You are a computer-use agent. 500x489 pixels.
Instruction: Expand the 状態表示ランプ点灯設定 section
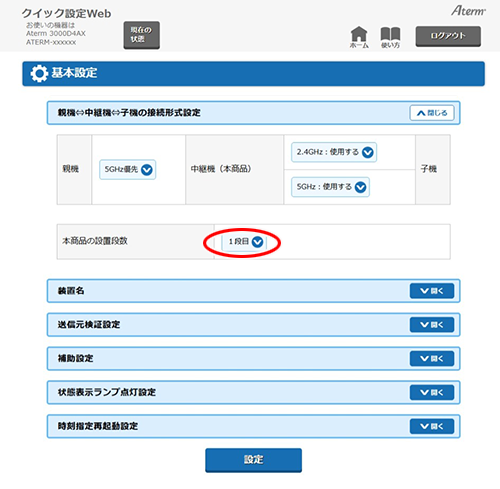click(x=432, y=392)
